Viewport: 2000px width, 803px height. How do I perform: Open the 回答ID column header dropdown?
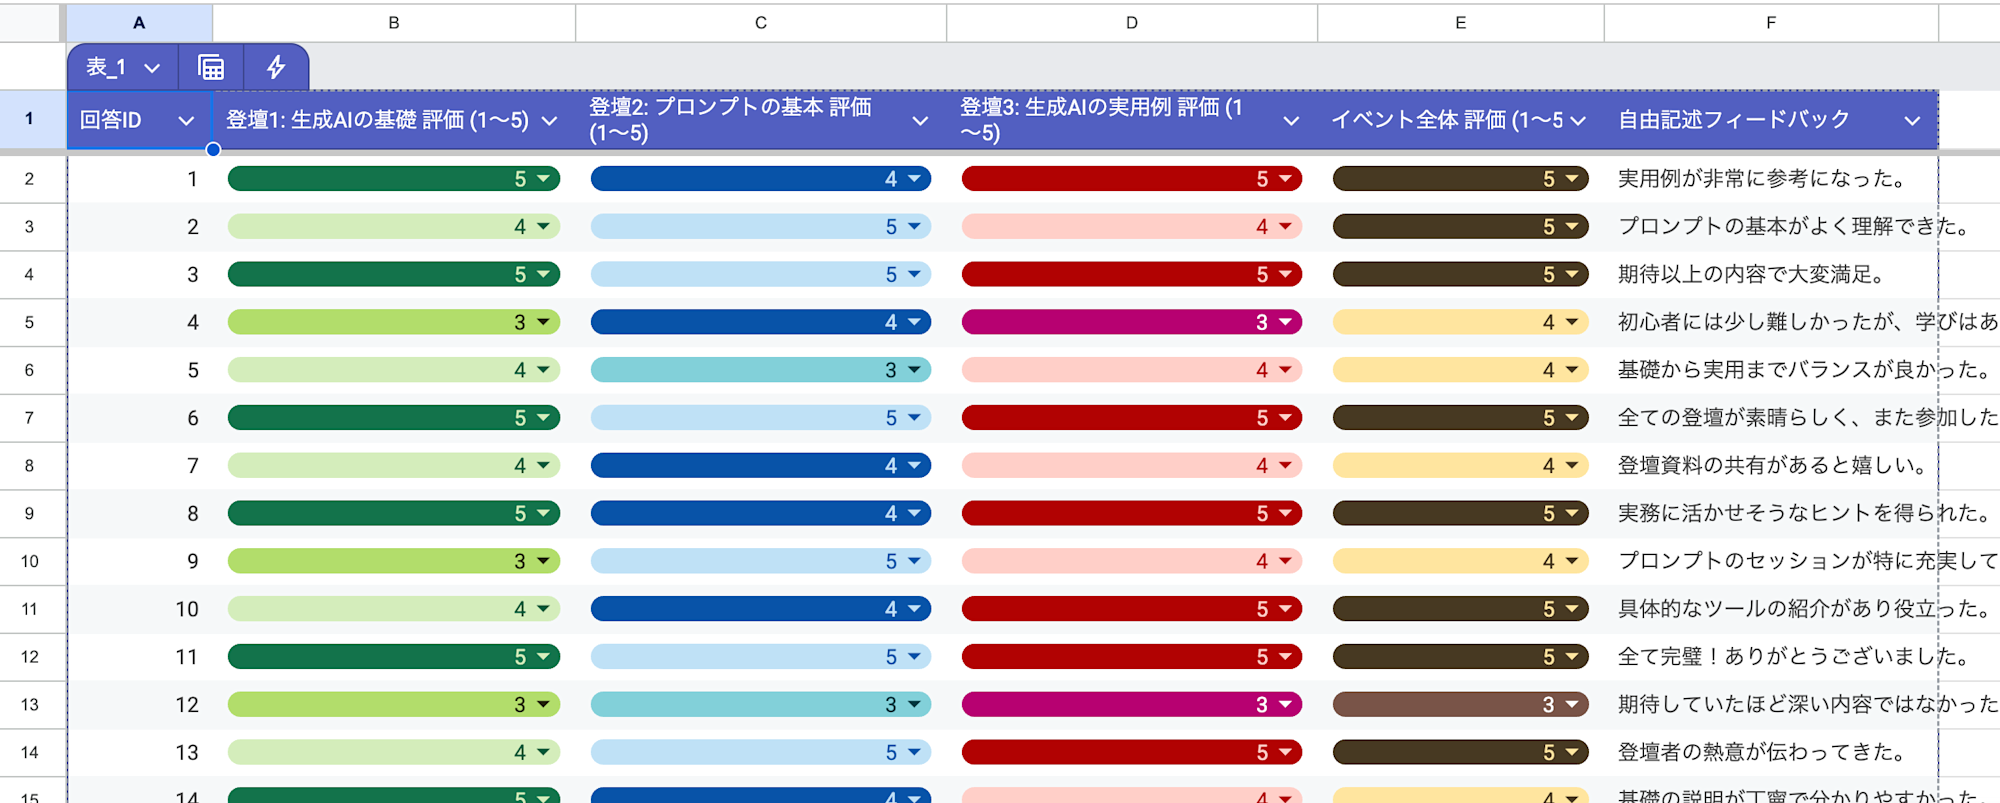[186, 121]
